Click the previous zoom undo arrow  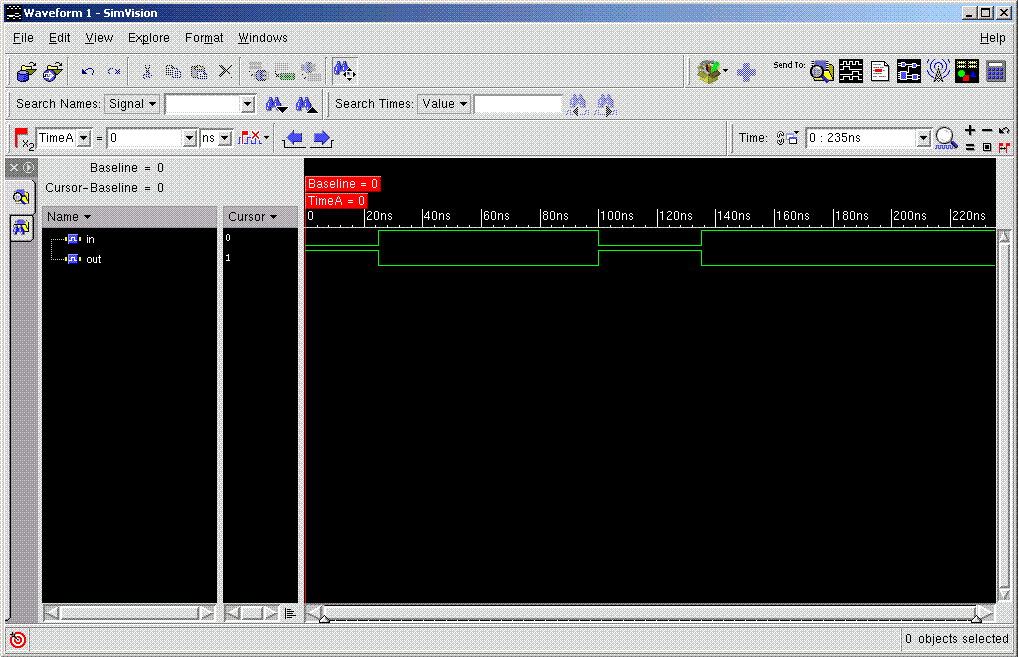tap(1004, 130)
